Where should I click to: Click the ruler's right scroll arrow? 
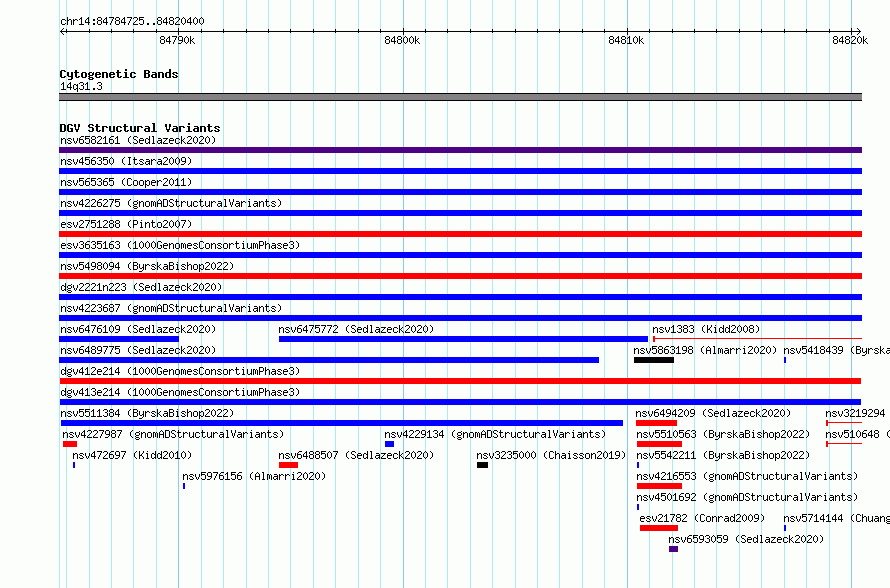tap(858, 31)
